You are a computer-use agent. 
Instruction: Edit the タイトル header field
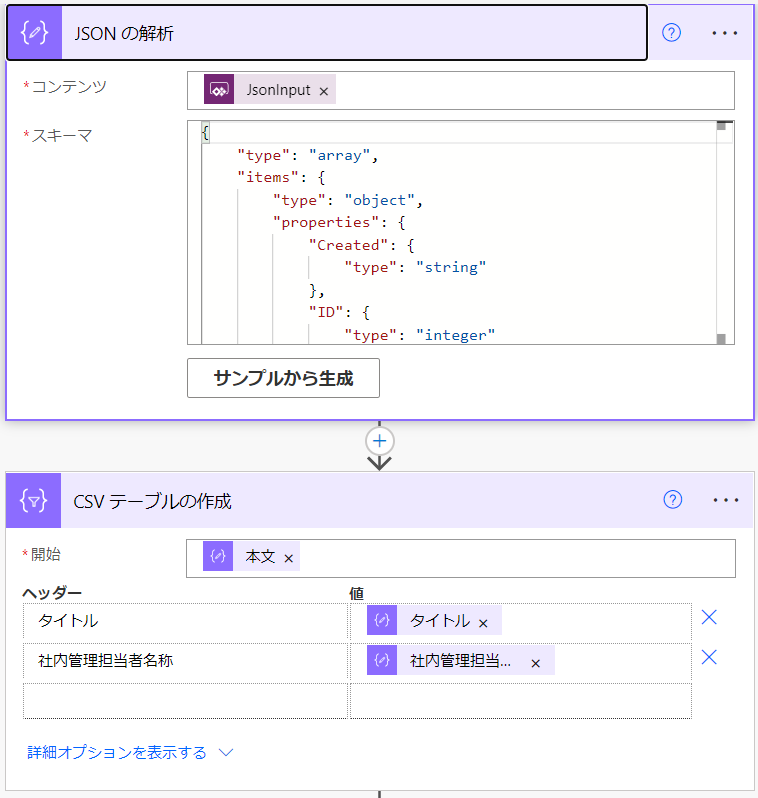click(x=185, y=621)
